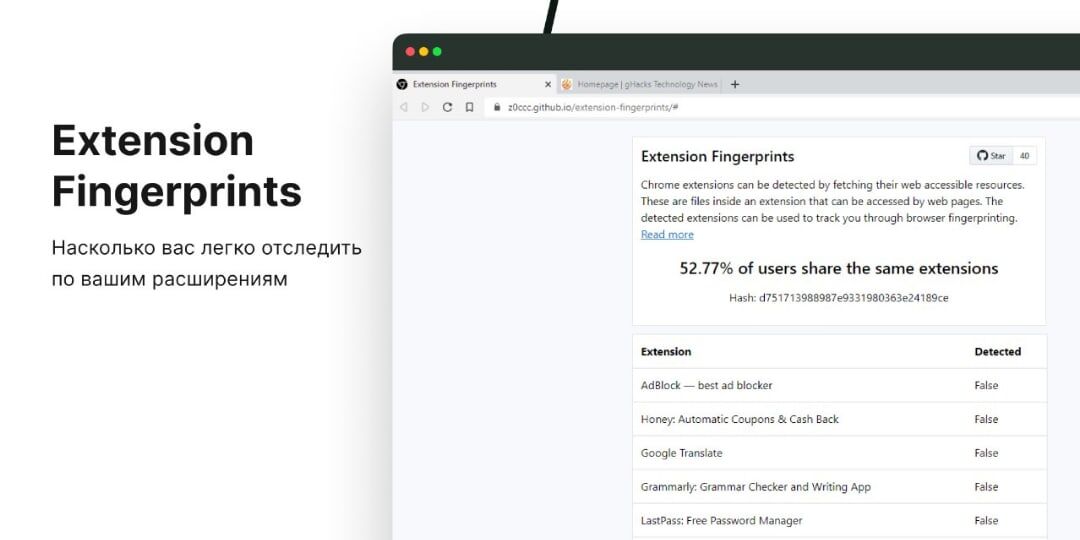1080x540 pixels.
Task: Open the Read more link
Action: pyautogui.click(x=667, y=235)
